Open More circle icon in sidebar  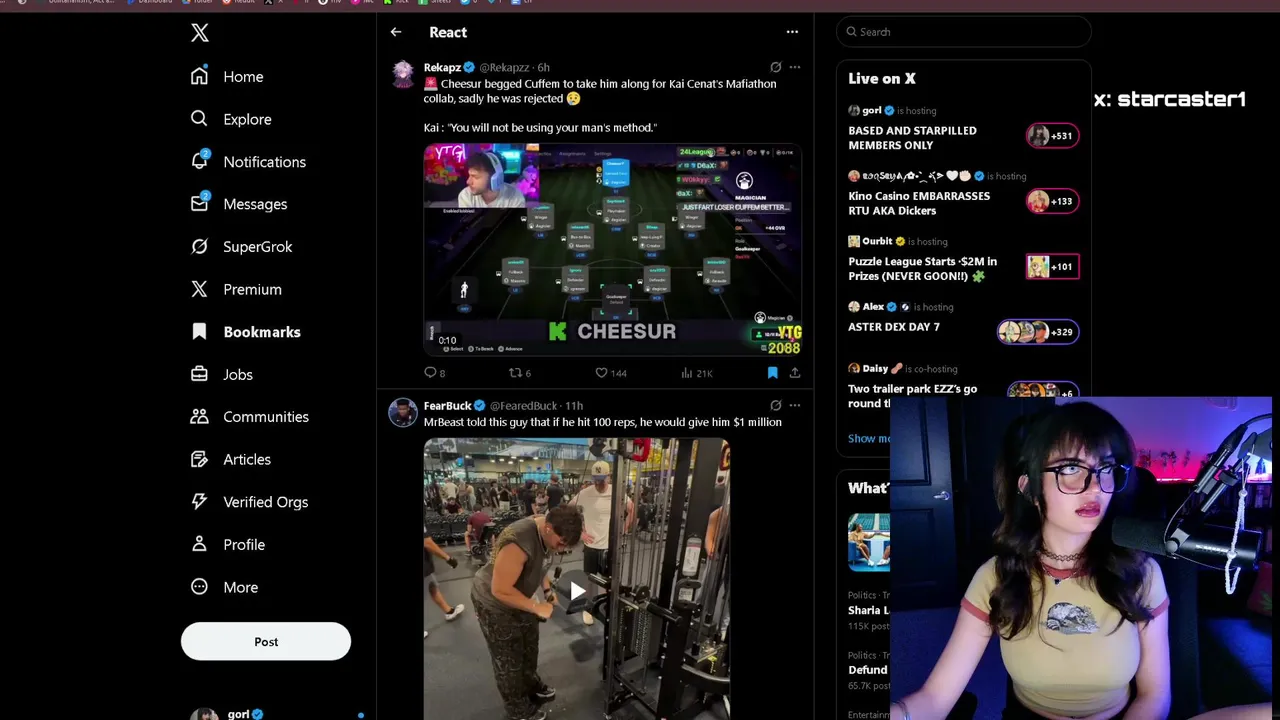click(200, 587)
